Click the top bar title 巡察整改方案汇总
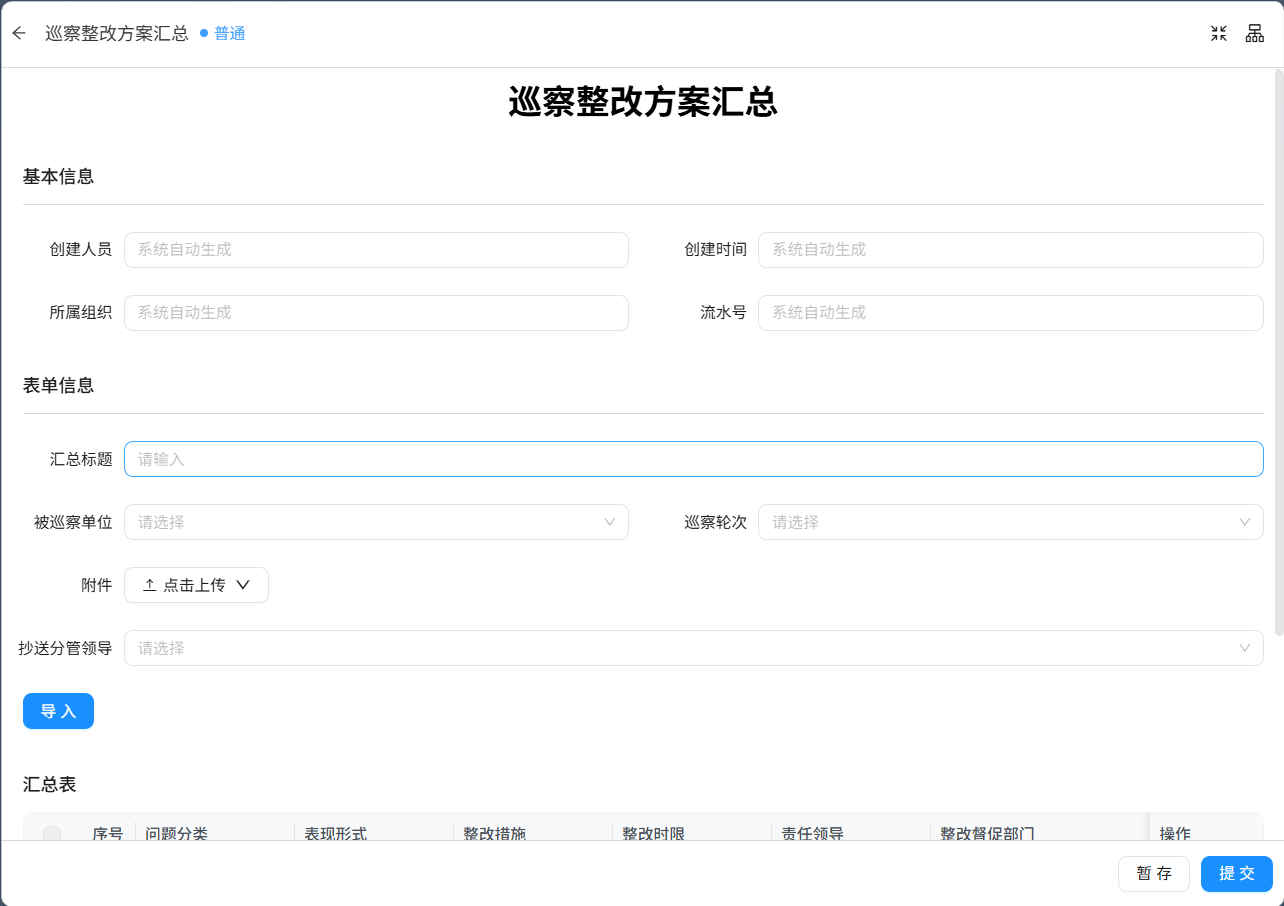The height and width of the screenshot is (906, 1284). click(116, 33)
